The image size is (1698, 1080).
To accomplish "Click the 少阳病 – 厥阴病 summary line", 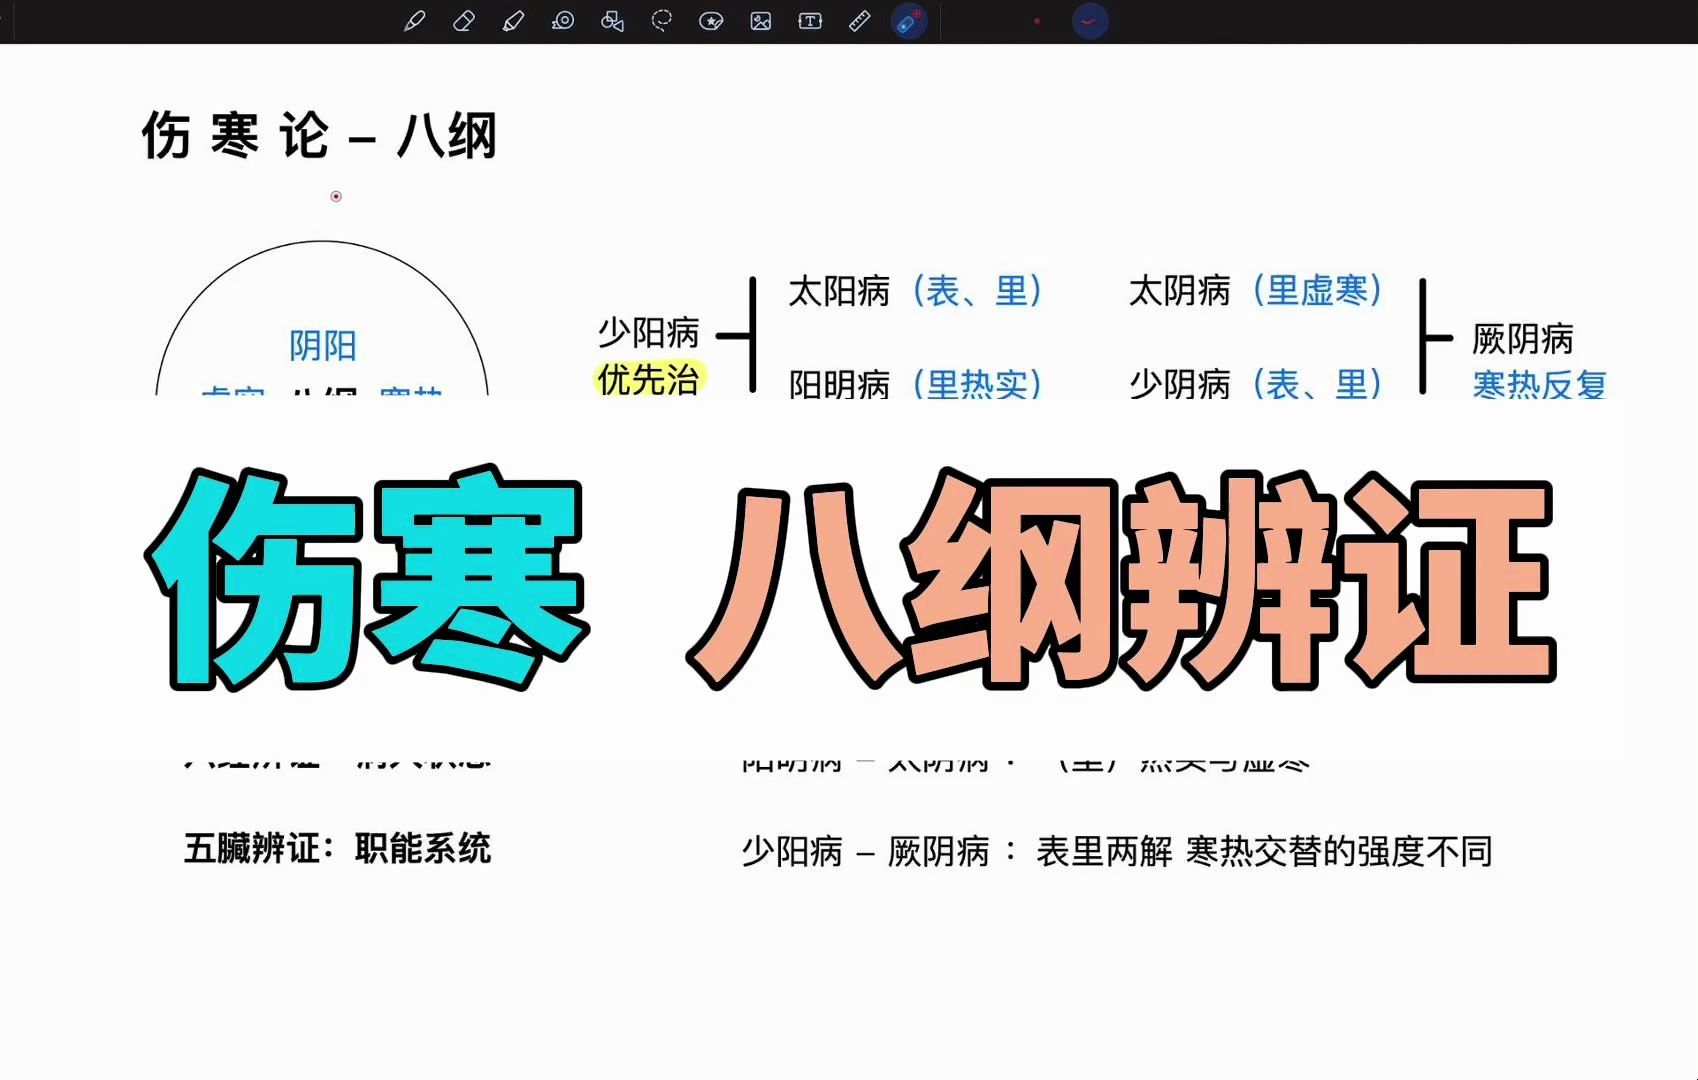I will [x=1117, y=852].
